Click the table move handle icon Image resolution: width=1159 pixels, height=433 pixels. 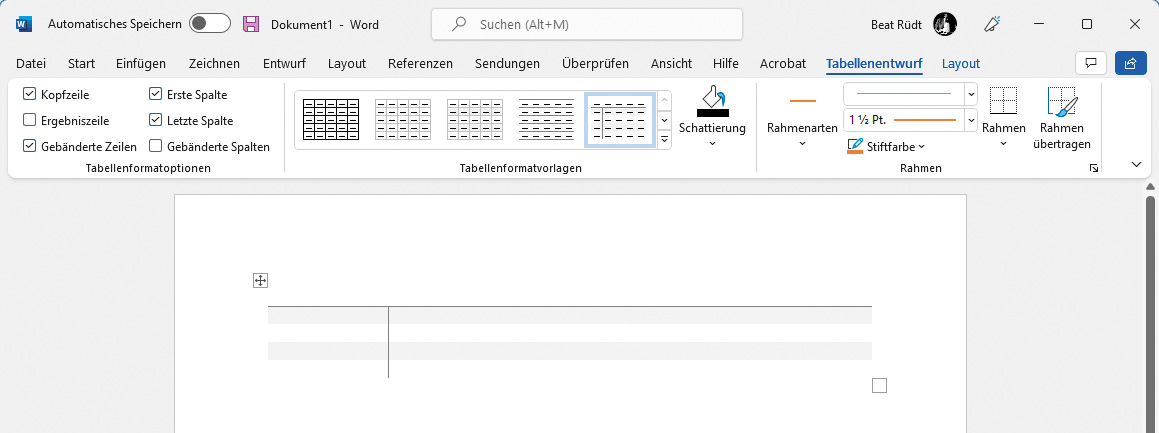coord(260,281)
